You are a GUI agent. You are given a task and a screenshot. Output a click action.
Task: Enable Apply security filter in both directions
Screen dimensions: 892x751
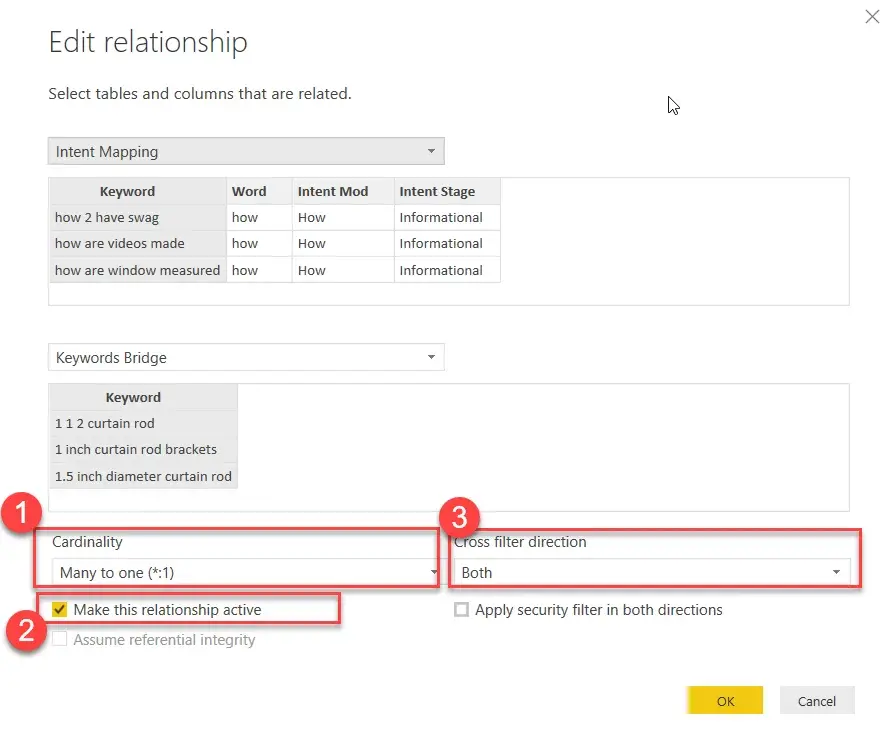[x=461, y=609]
